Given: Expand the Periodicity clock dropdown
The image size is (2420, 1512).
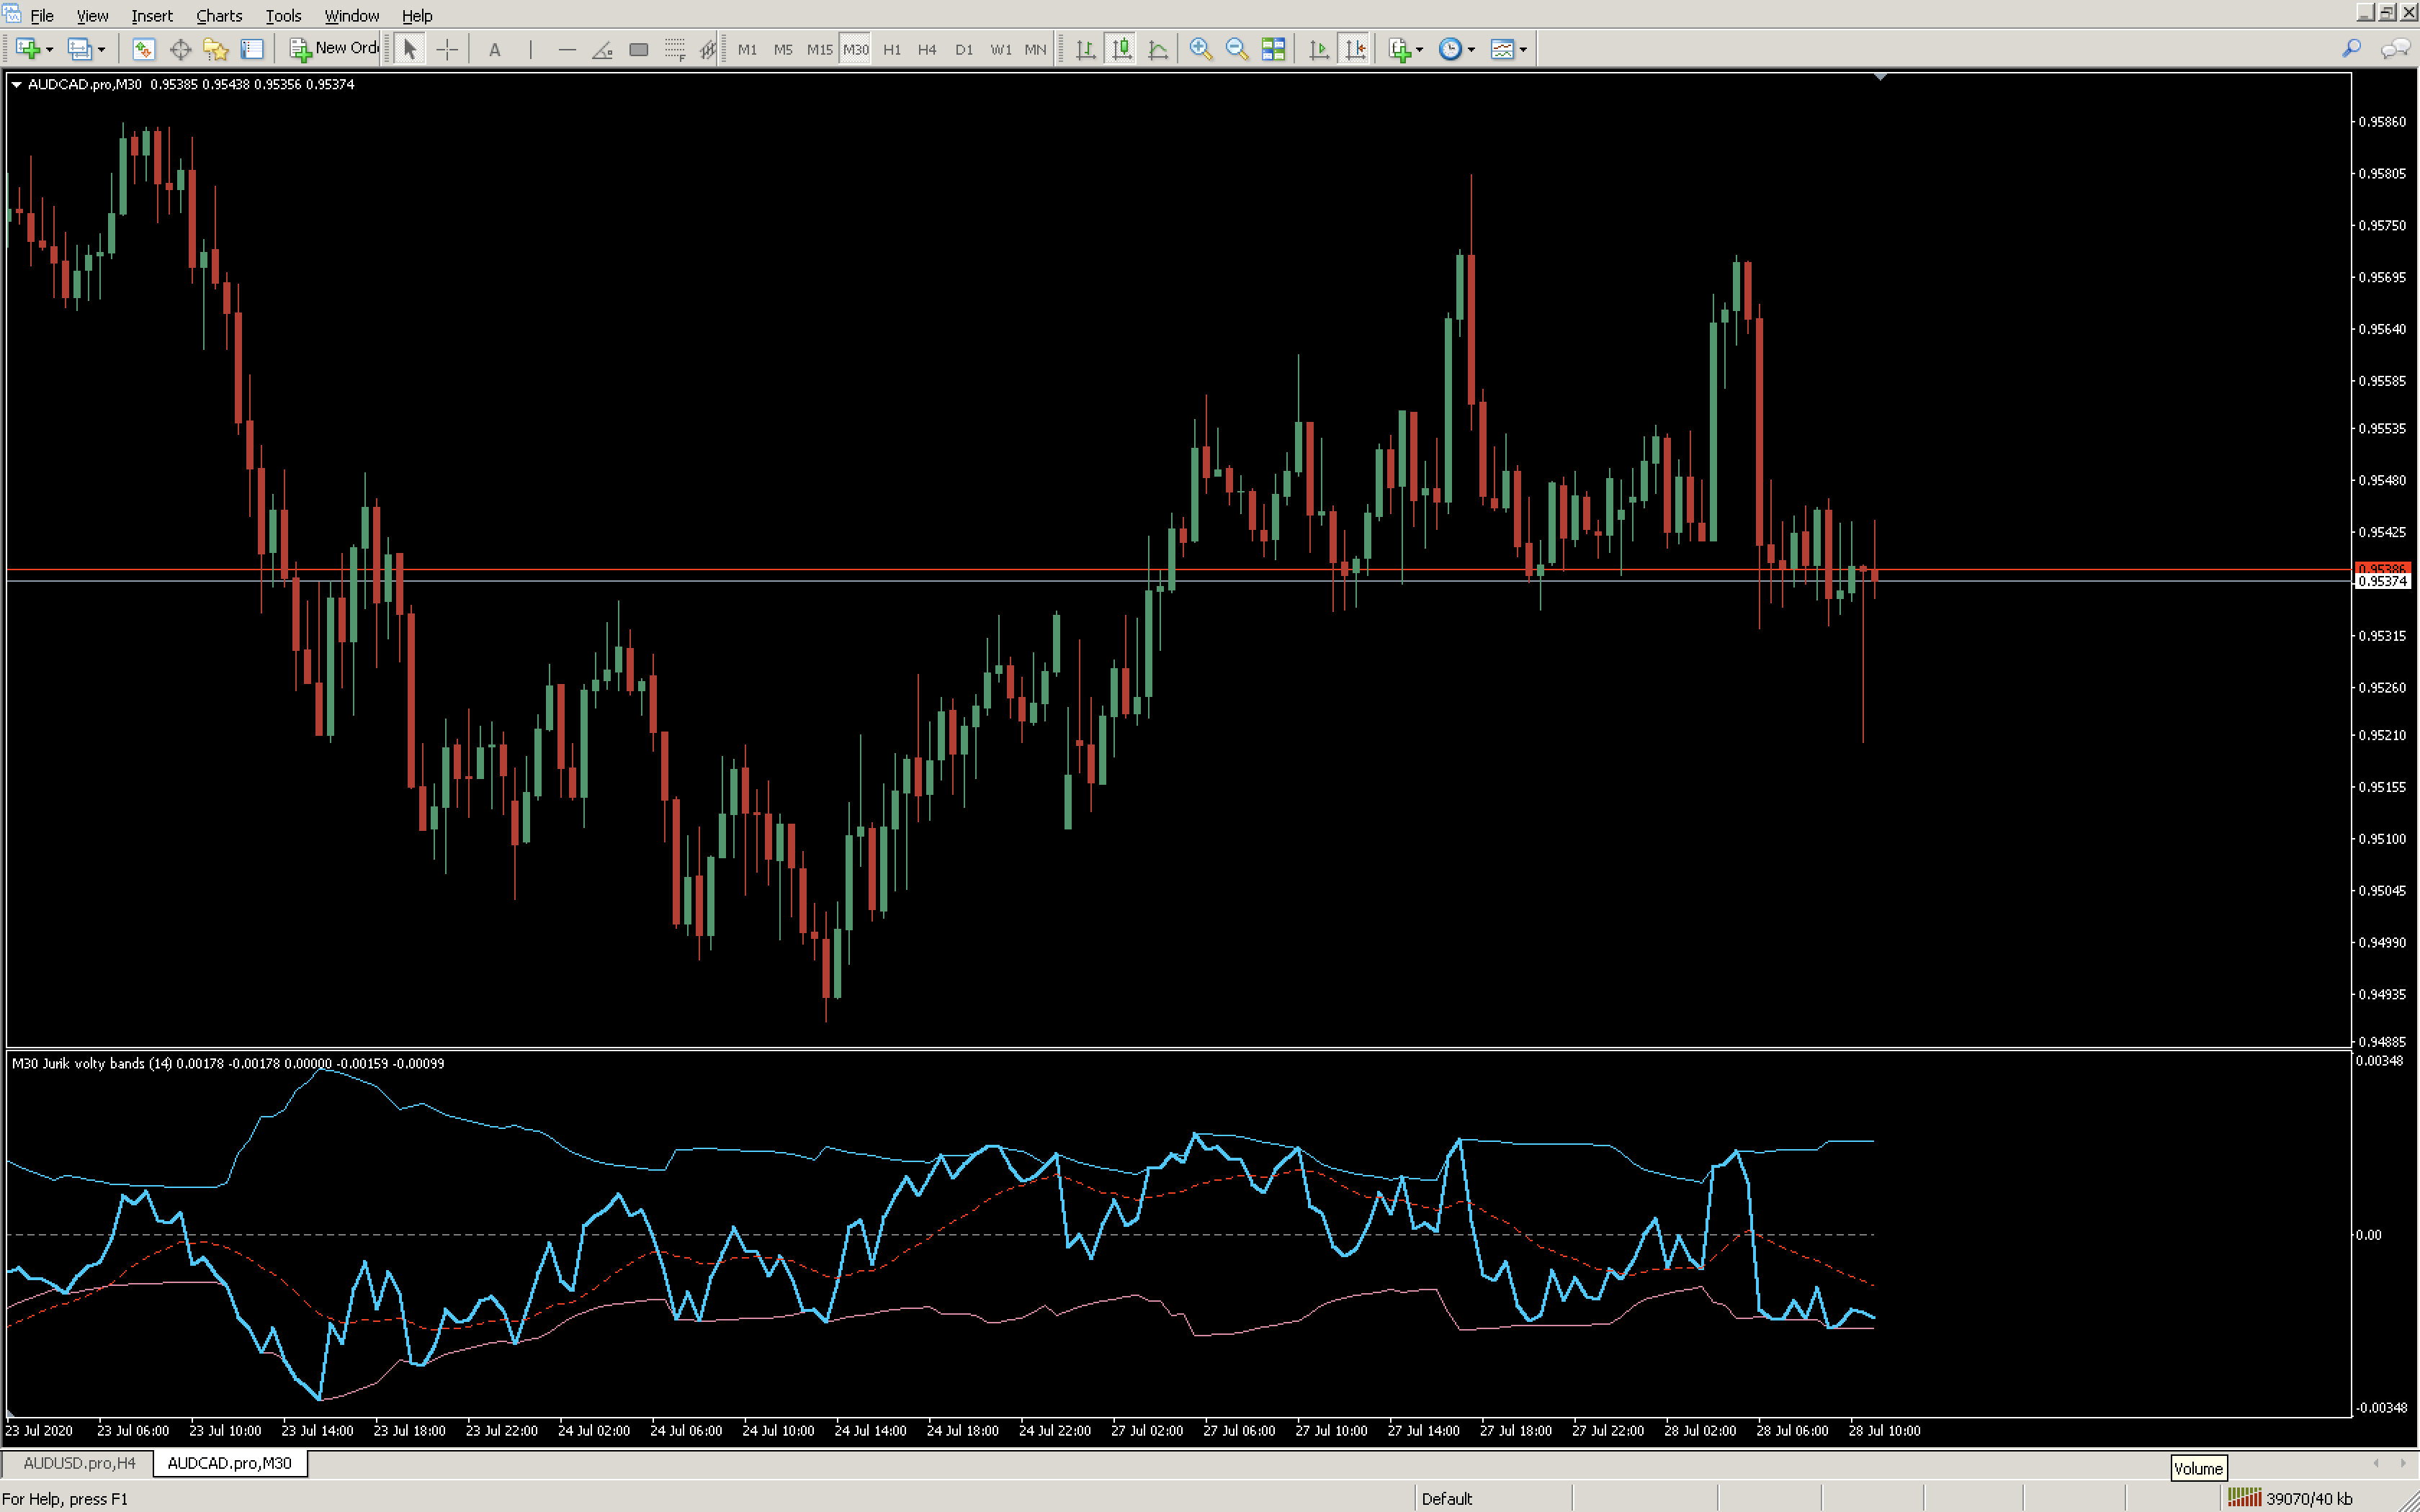Looking at the screenshot, I should 1471,49.
